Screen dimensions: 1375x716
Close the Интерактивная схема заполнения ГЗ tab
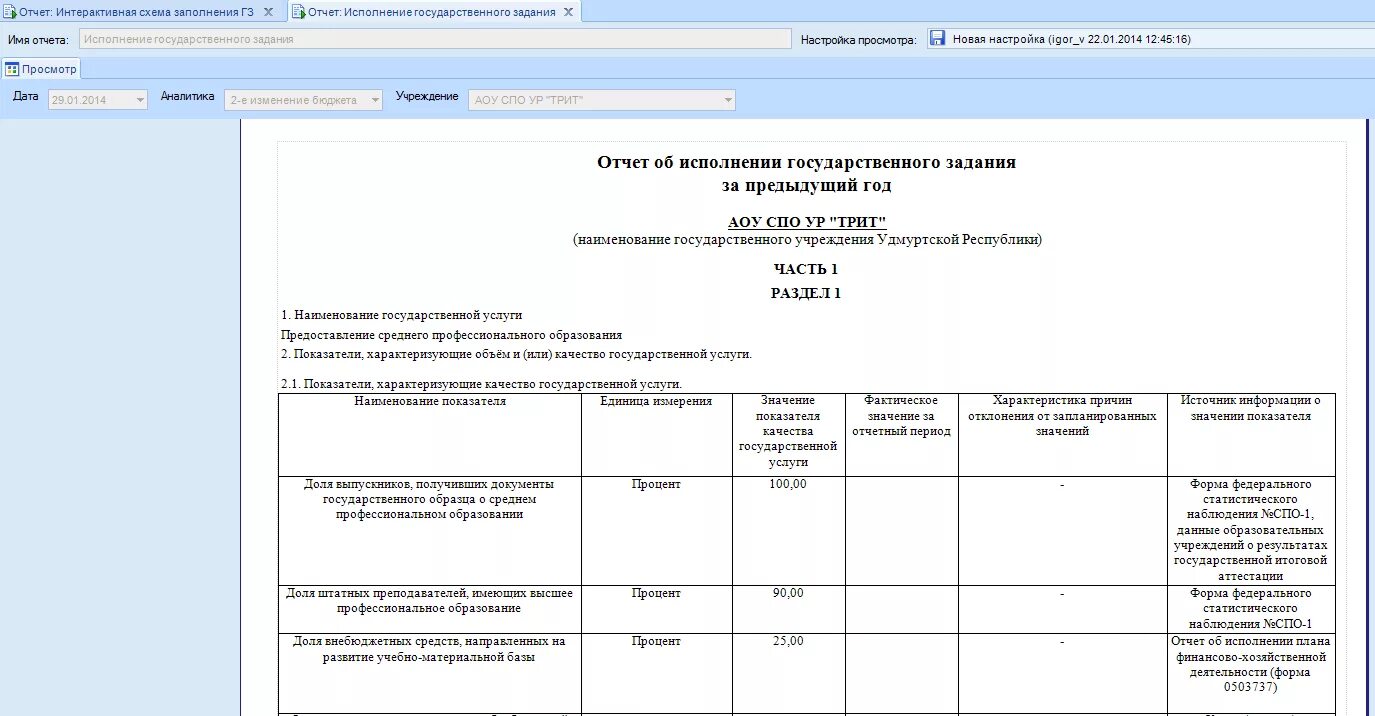coord(268,12)
